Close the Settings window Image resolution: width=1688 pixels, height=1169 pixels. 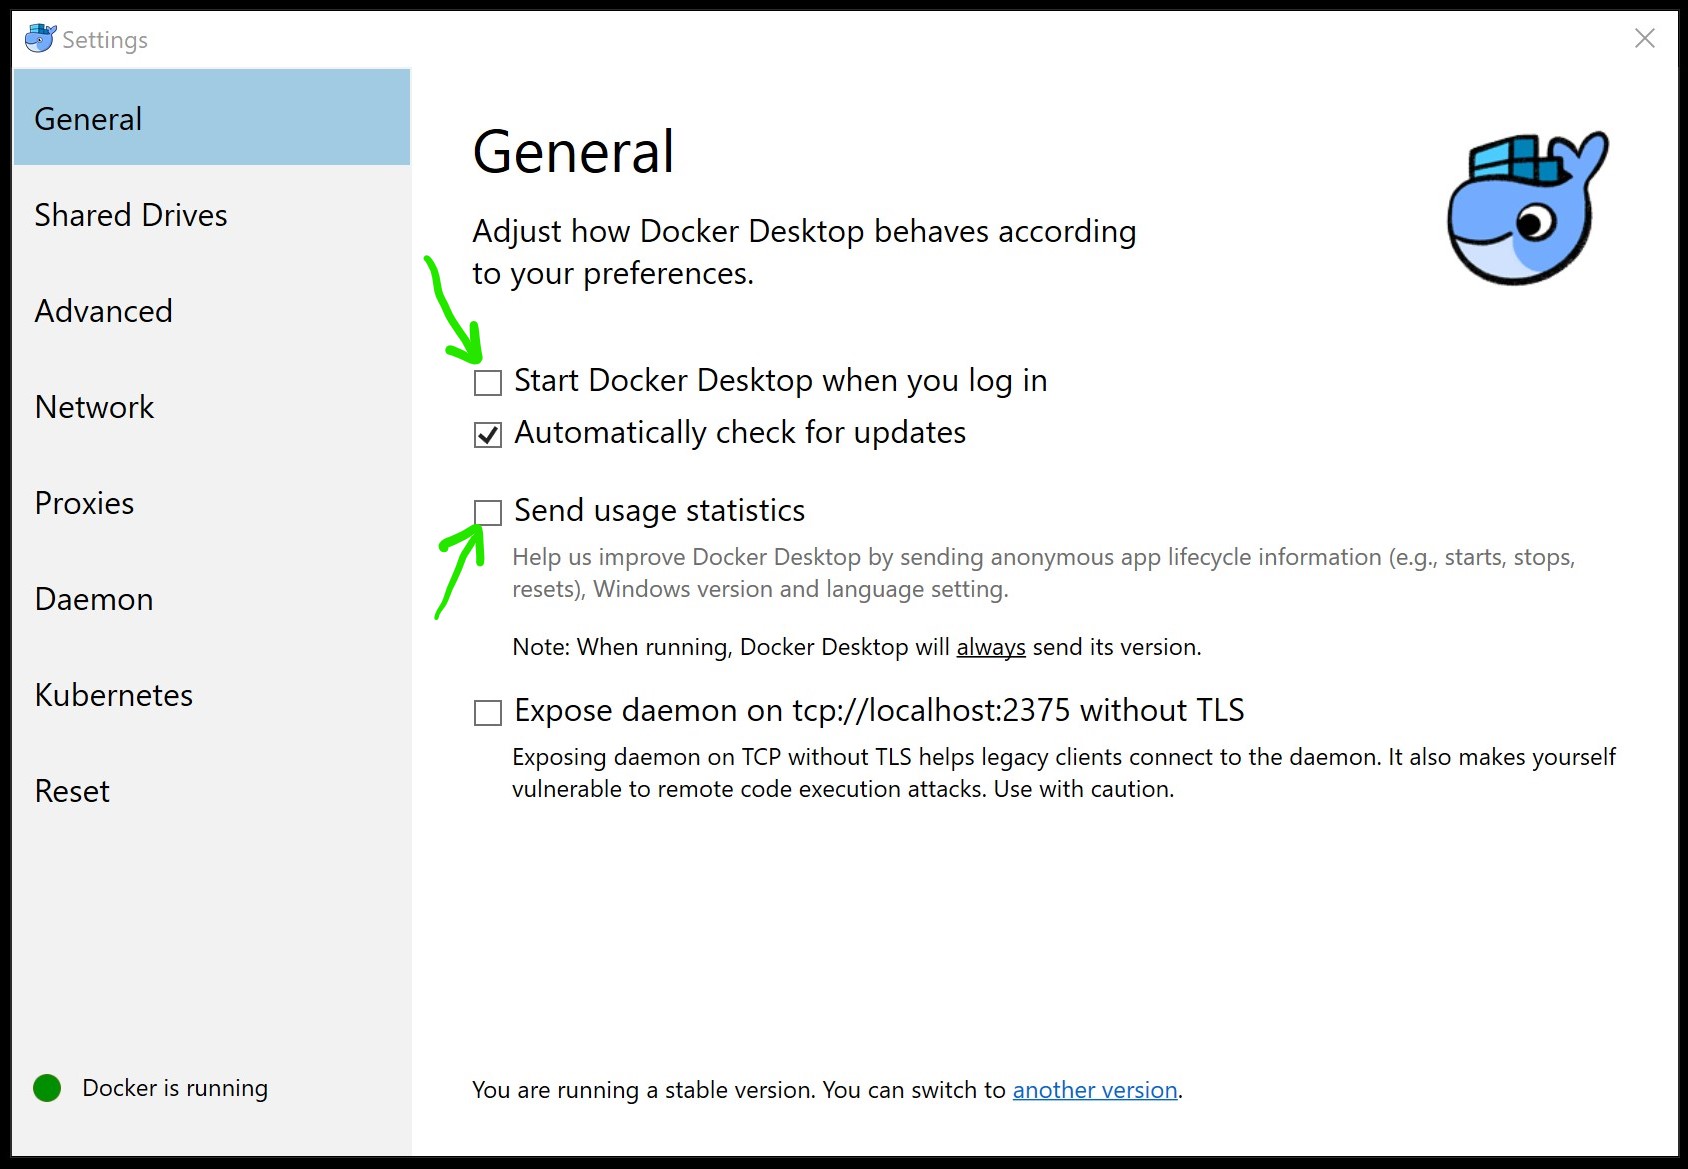pyautogui.click(x=1644, y=38)
